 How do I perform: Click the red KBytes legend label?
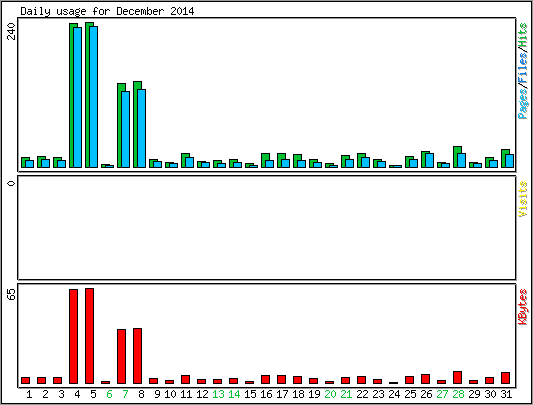[523, 307]
